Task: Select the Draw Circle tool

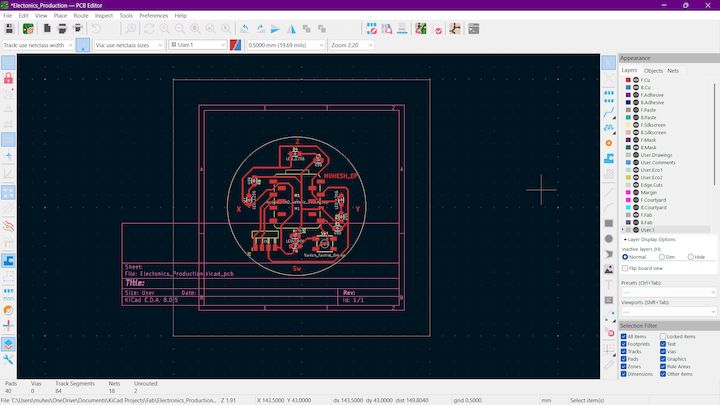Action: pos(609,239)
